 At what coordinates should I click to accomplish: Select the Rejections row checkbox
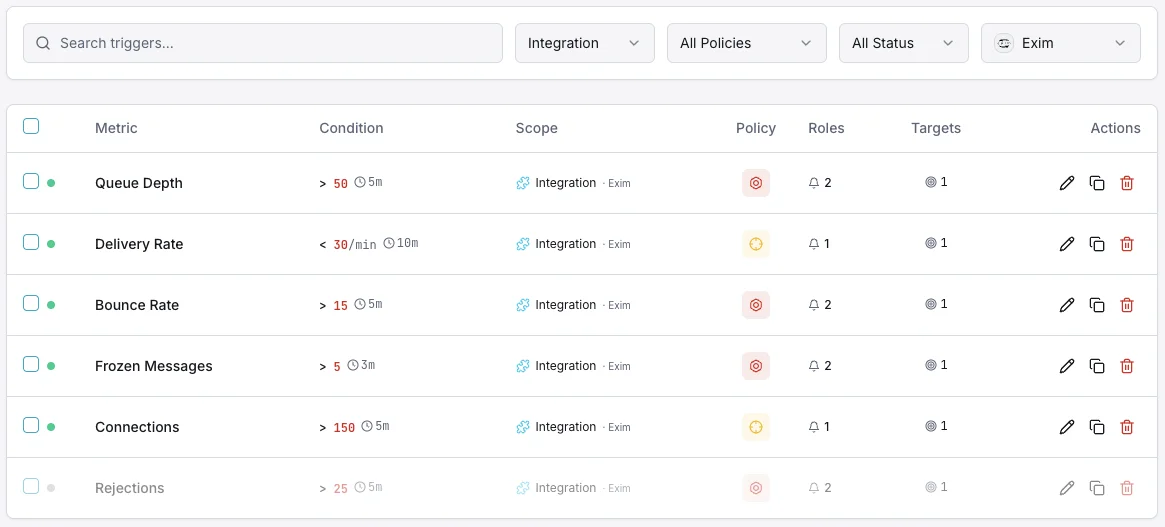pos(30,486)
